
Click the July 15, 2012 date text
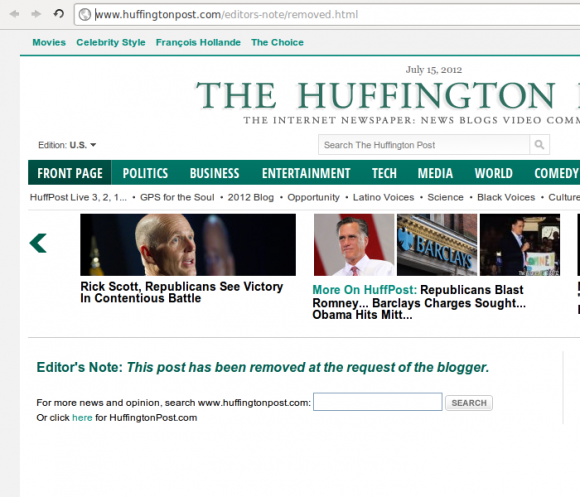tap(434, 70)
